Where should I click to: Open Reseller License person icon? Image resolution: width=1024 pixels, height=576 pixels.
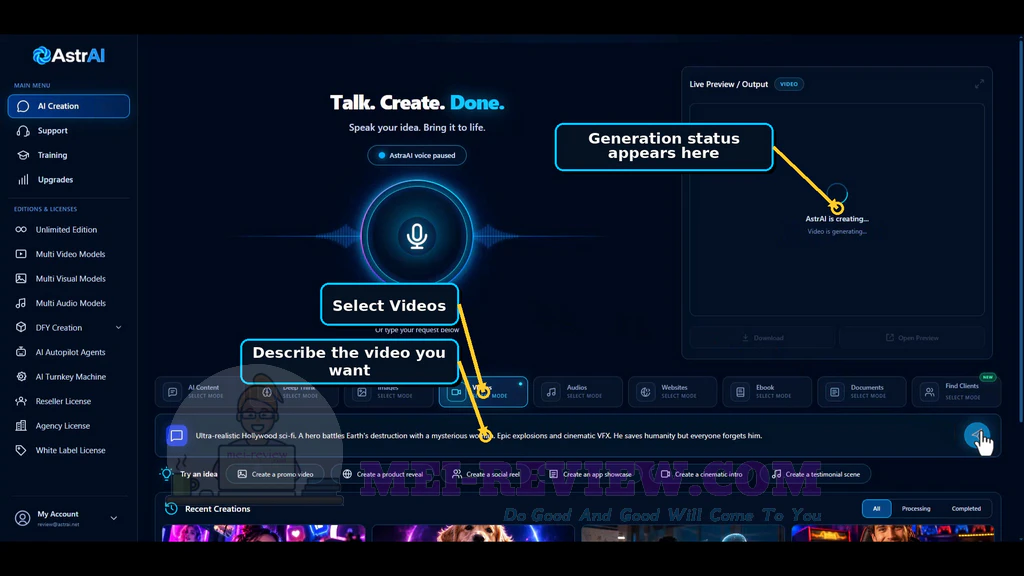point(21,401)
